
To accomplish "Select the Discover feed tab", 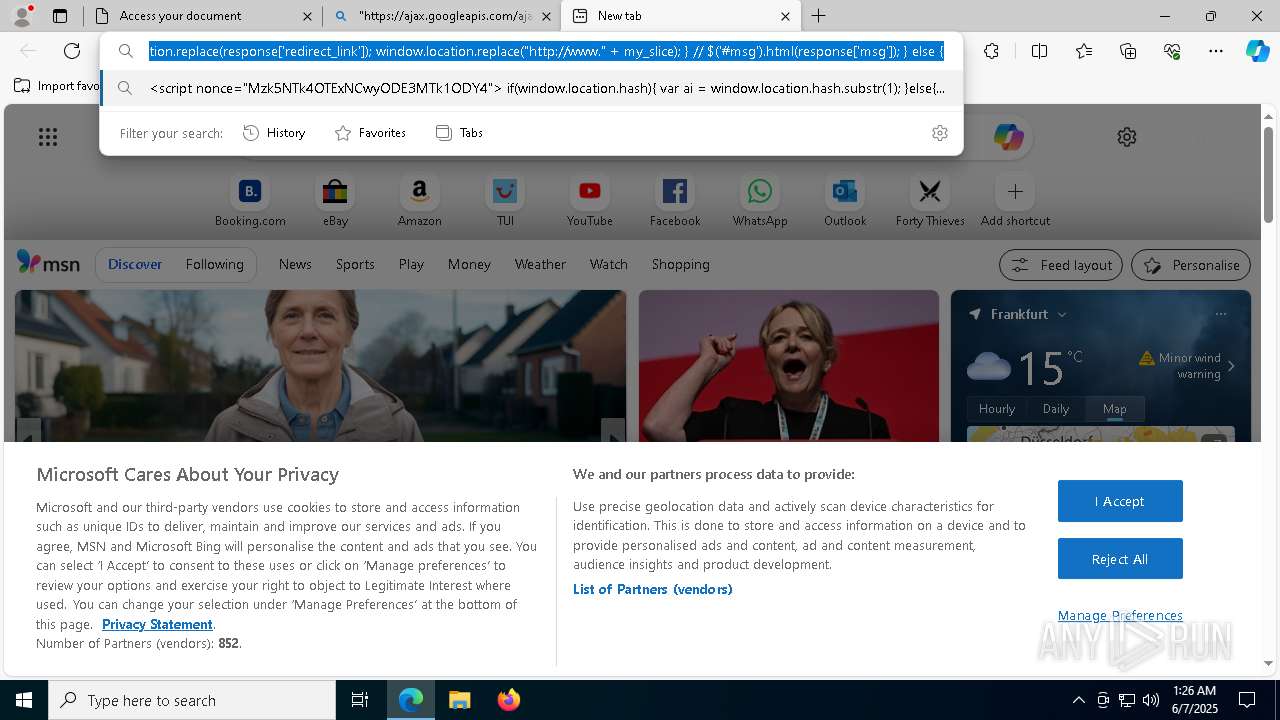I will 135,264.
